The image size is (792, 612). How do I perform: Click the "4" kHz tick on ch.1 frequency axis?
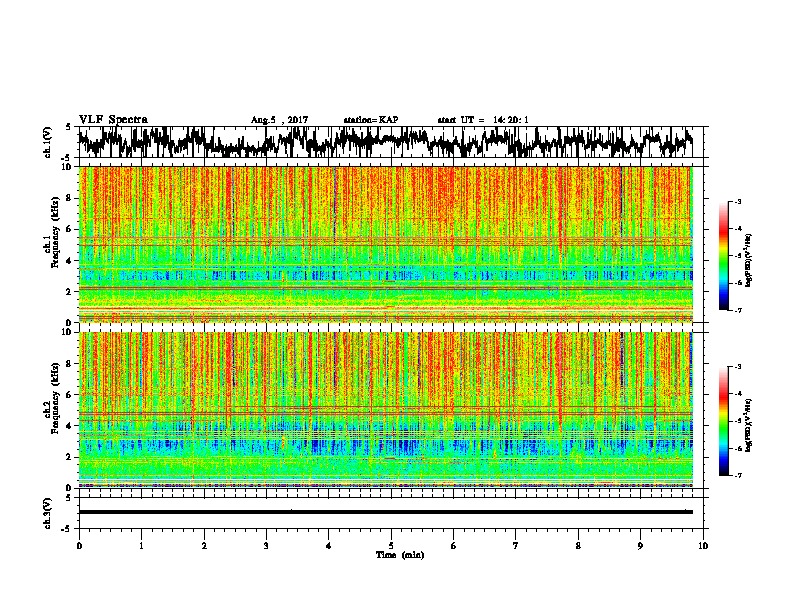(70, 261)
